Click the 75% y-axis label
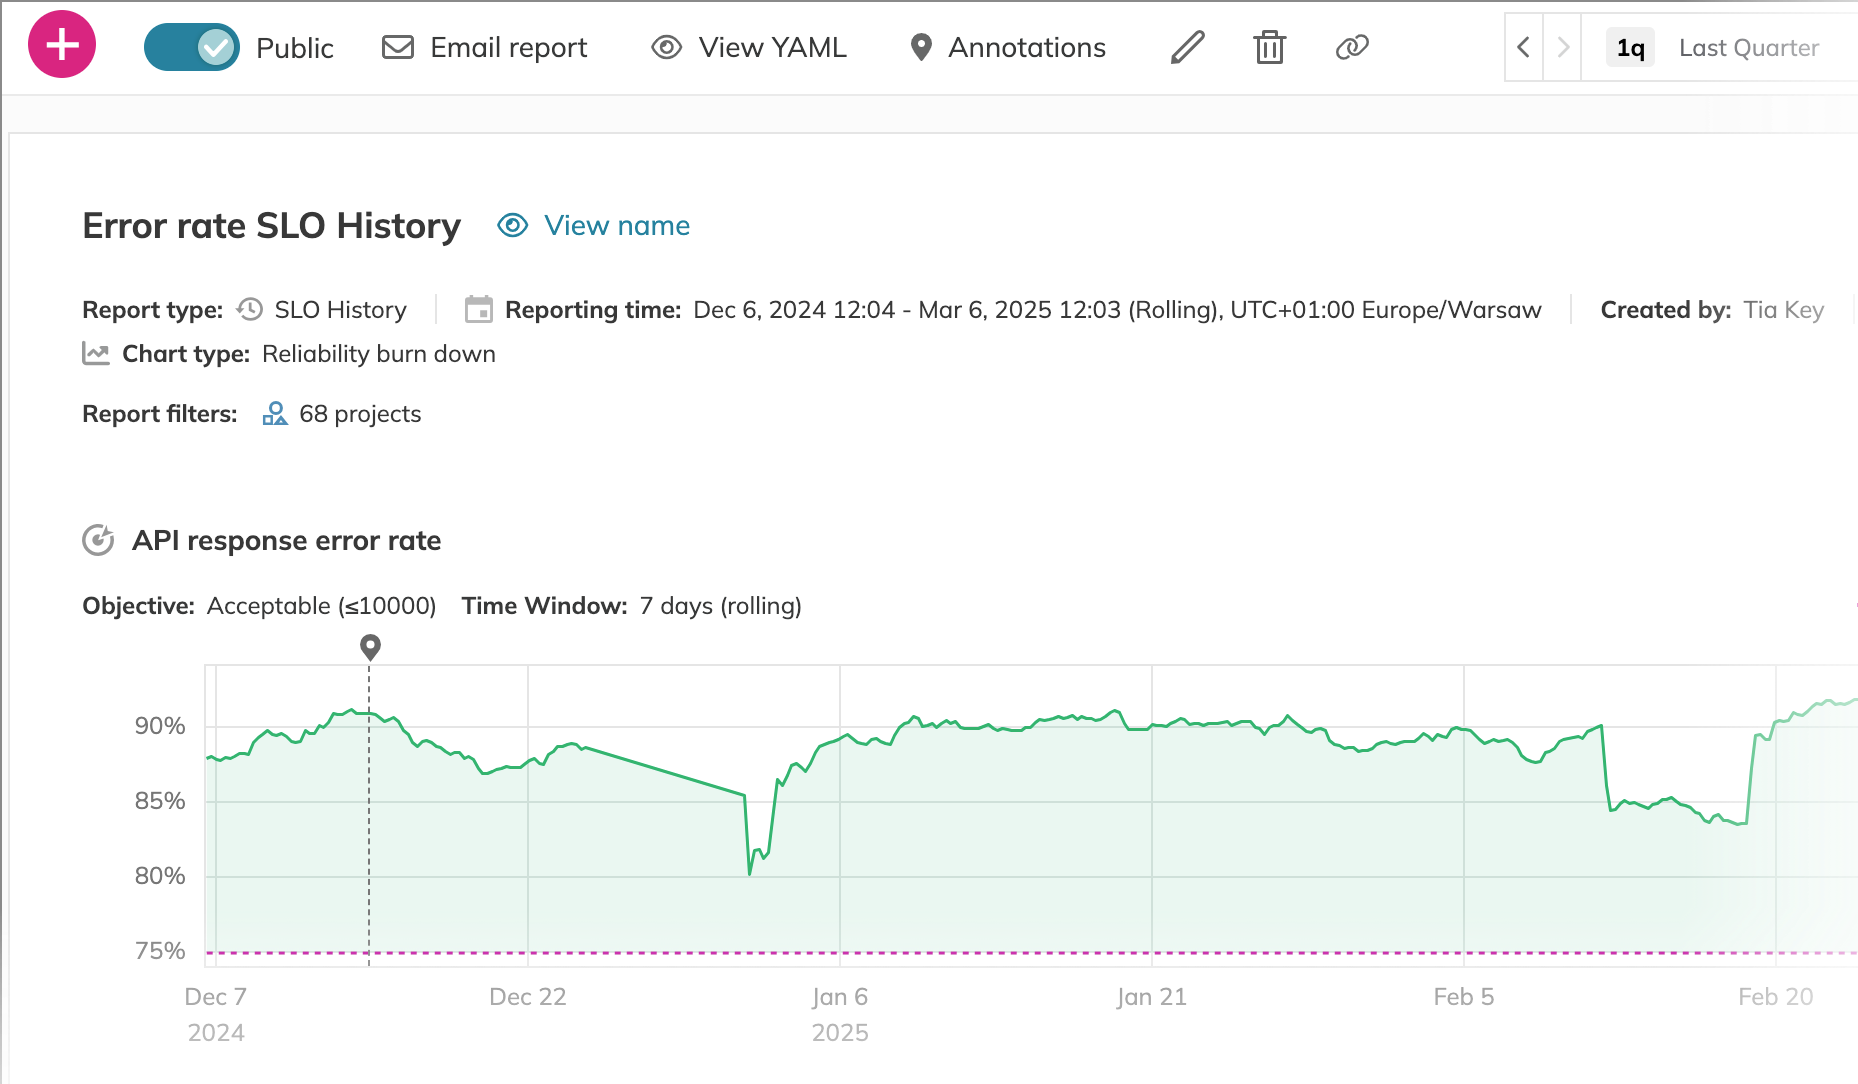Image resolution: width=1858 pixels, height=1084 pixels. [160, 951]
